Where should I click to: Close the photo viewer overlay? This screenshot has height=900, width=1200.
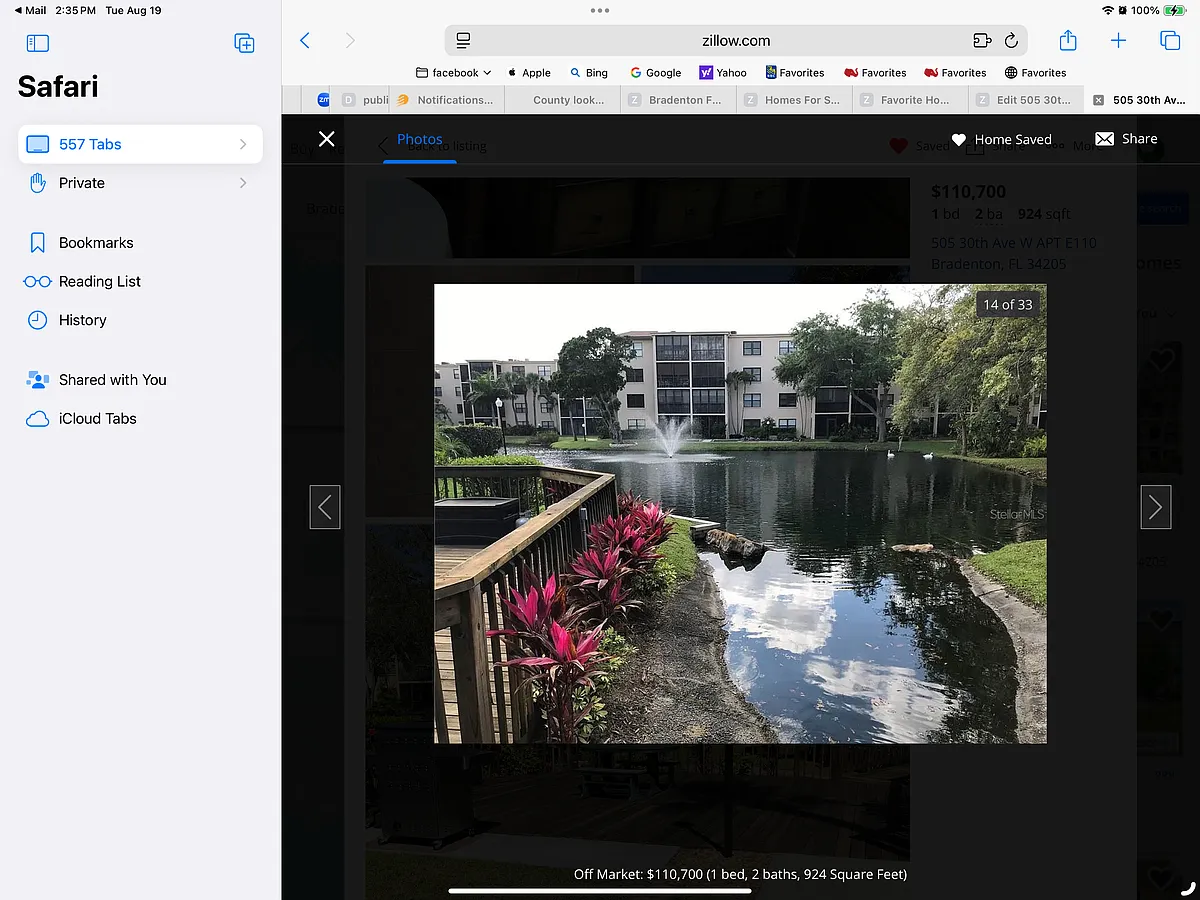pyautogui.click(x=326, y=139)
